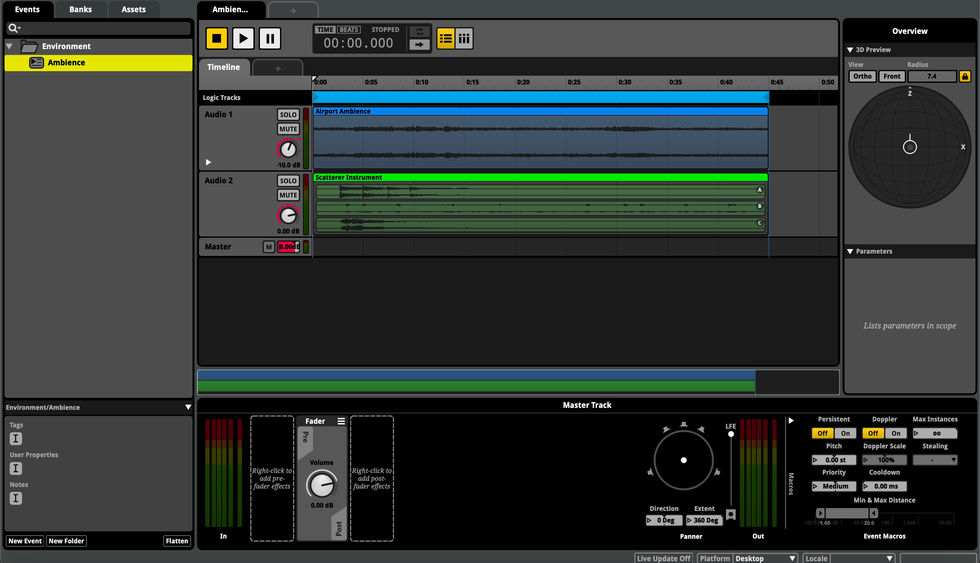The image size is (980, 563).
Task: Open the Assets tab
Action: pos(134,9)
